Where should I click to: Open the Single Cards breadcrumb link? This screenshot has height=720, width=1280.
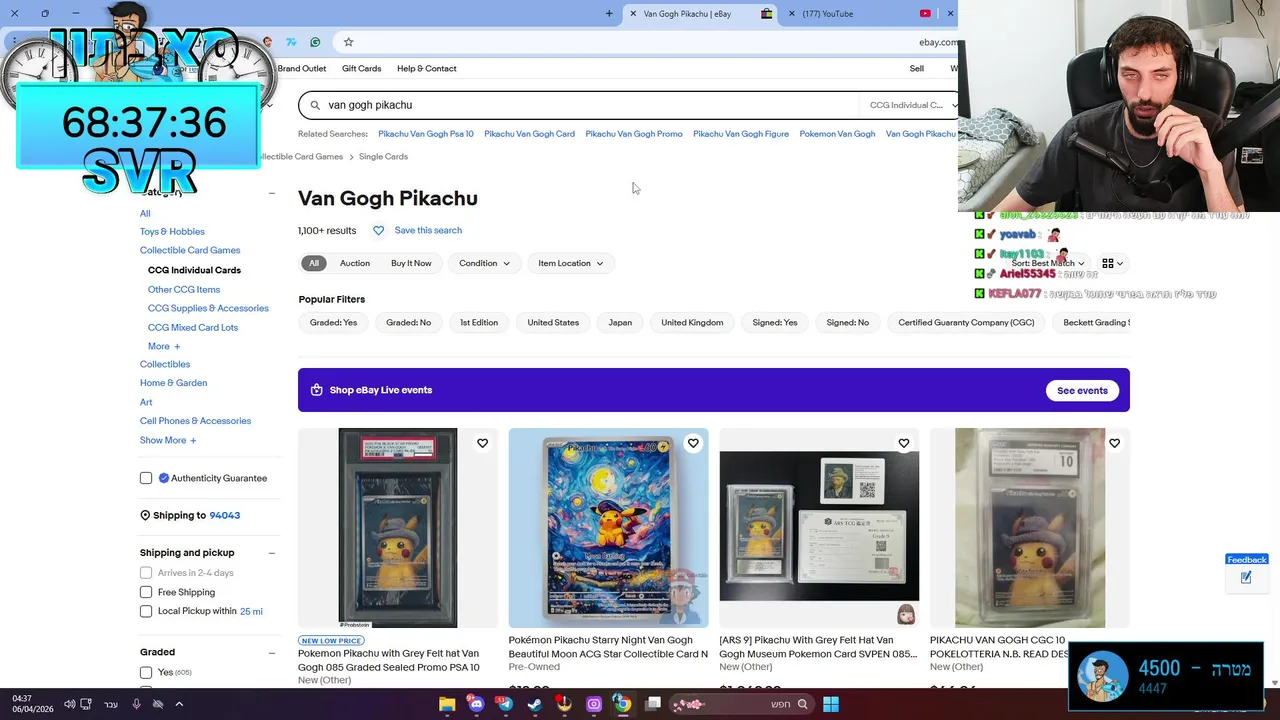coord(383,157)
